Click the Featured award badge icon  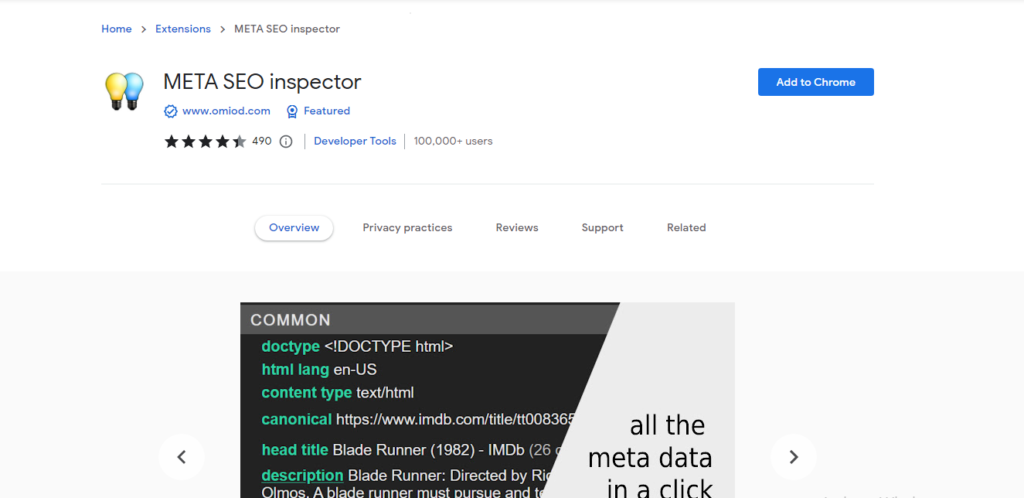(x=293, y=111)
